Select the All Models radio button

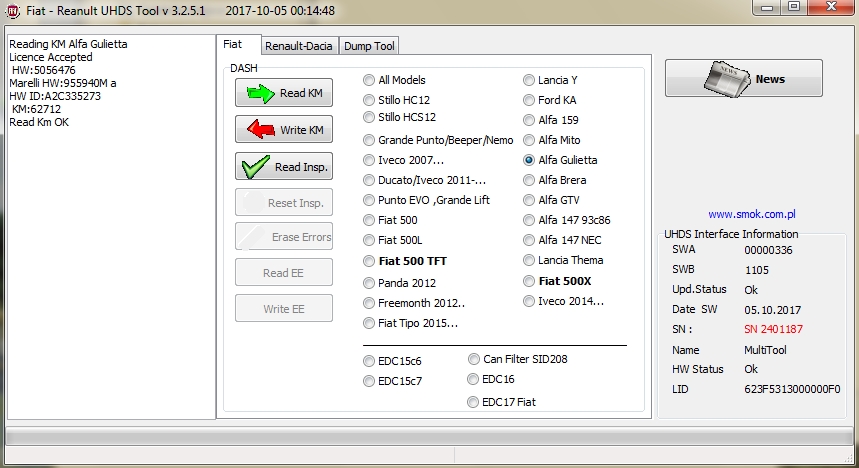(369, 80)
